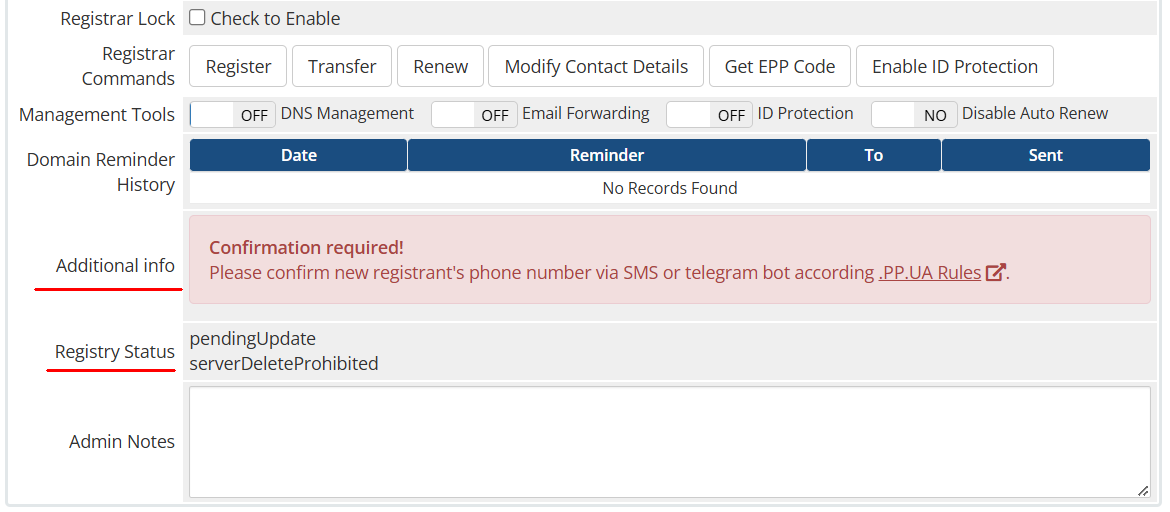Toggle the Disable Auto Renew switch
Screen dimensions: 1170x512
914,115
